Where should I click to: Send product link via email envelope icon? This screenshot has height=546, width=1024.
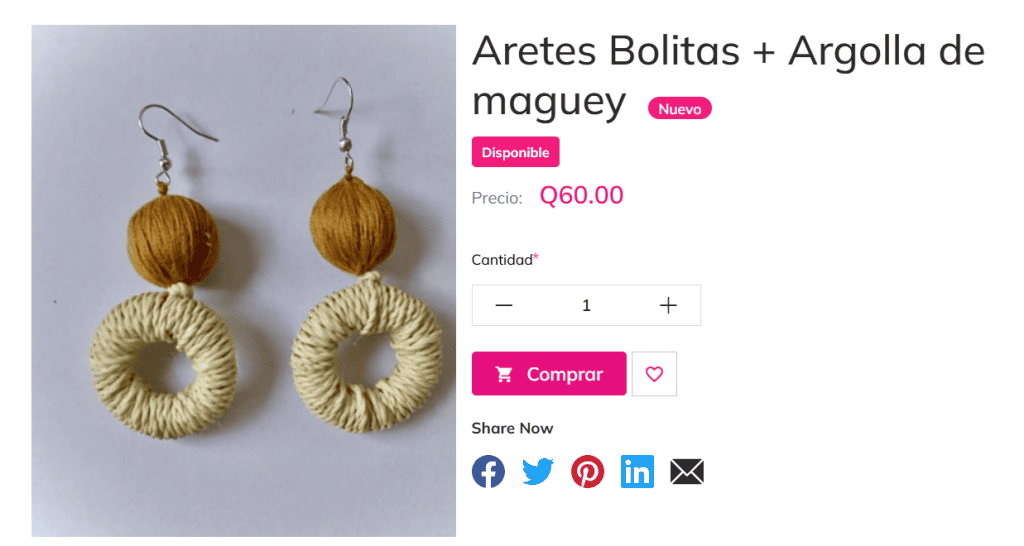(686, 472)
